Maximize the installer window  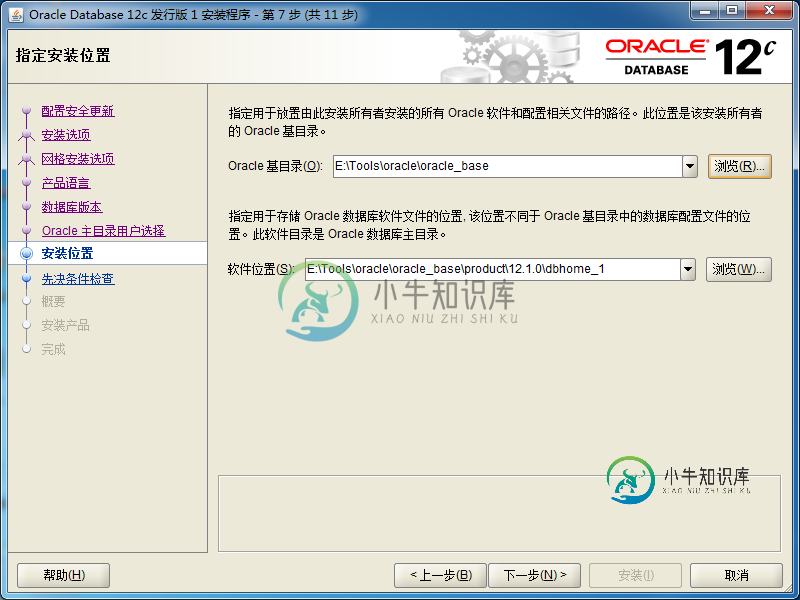pos(732,10)
